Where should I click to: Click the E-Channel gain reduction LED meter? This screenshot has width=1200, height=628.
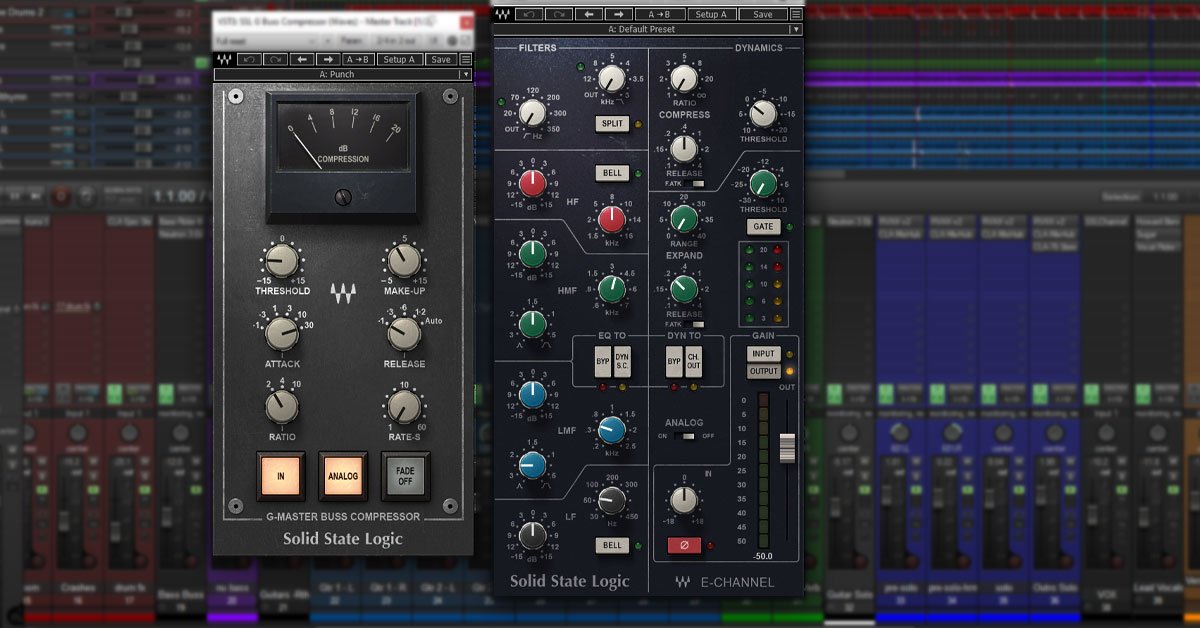coord(762,283)
